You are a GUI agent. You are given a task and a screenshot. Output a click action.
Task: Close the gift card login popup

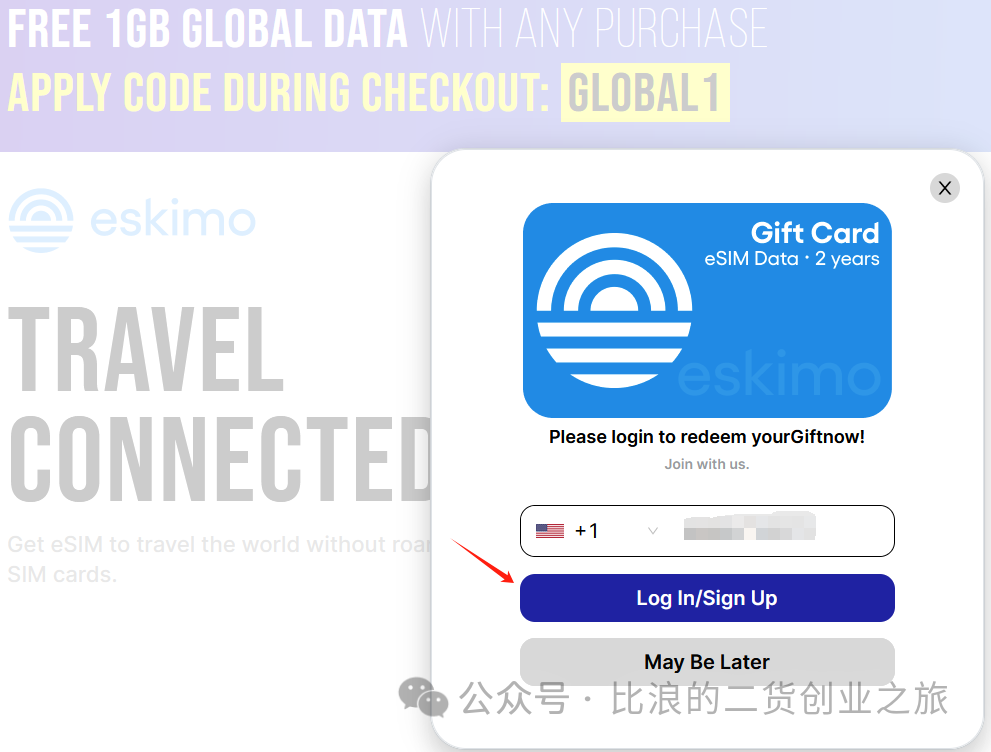coord(945,188)
